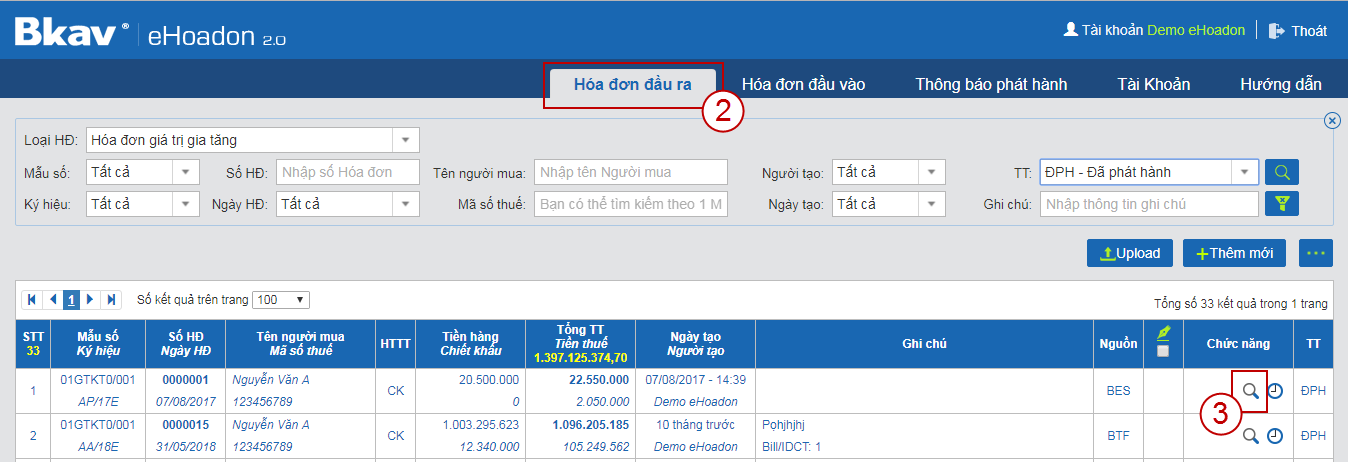Viewport: 1348px width, 462px height.
Task: Expand the Ngày HĐ dropdown
Action: [x=405, y=204]
